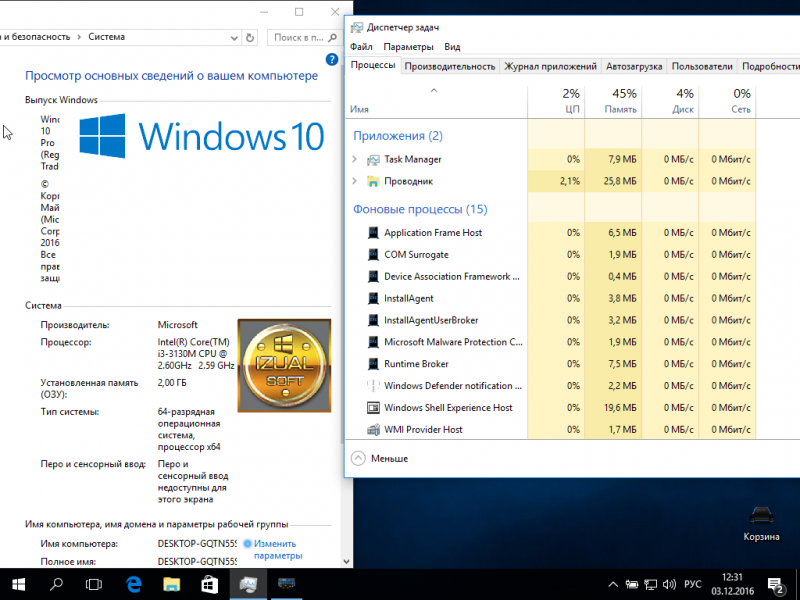This screenshot has width=800, height=600.
Task: Sort by ЦП column header
Action: pos(556,101)
